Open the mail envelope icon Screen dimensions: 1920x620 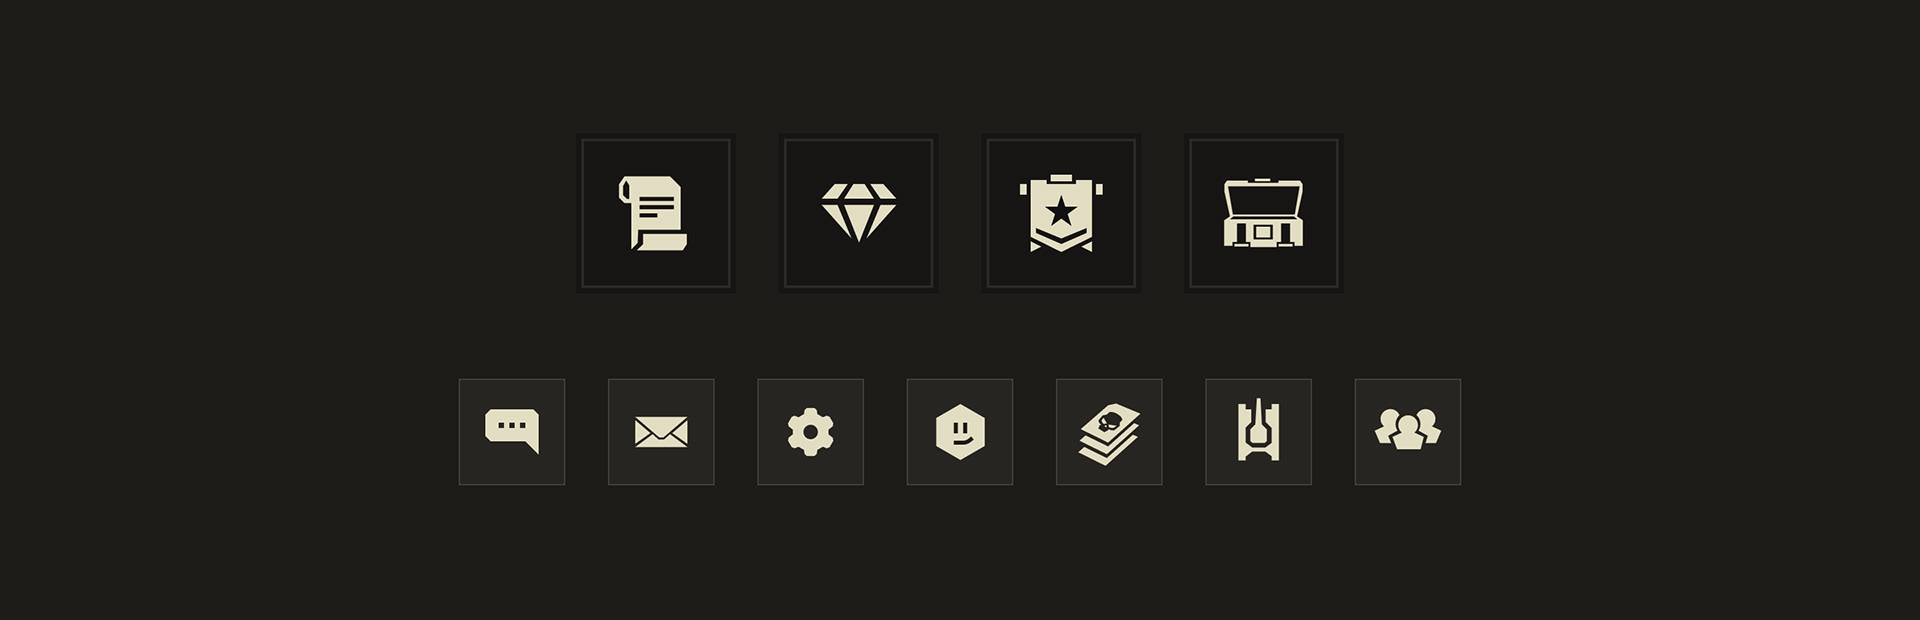661,432
